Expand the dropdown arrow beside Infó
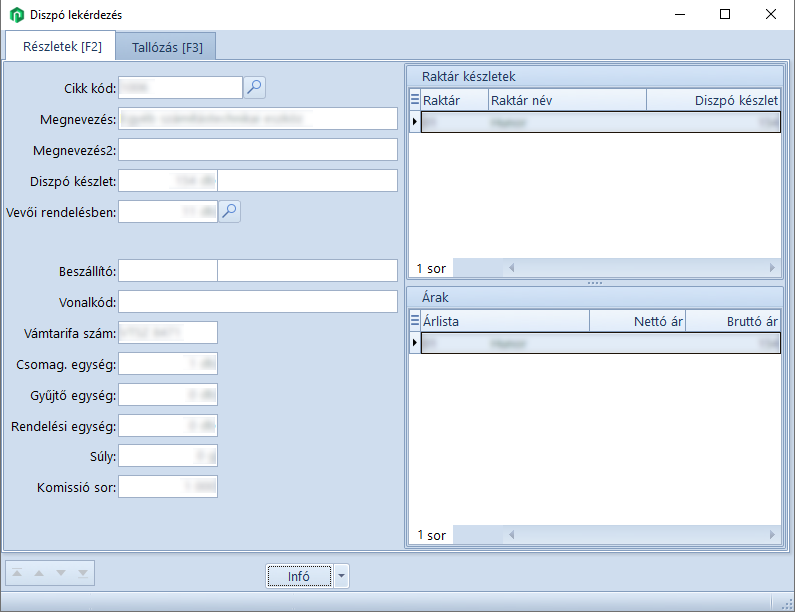Image resolution: width=795 pixels, height=613 pixels. coord(341,576)
